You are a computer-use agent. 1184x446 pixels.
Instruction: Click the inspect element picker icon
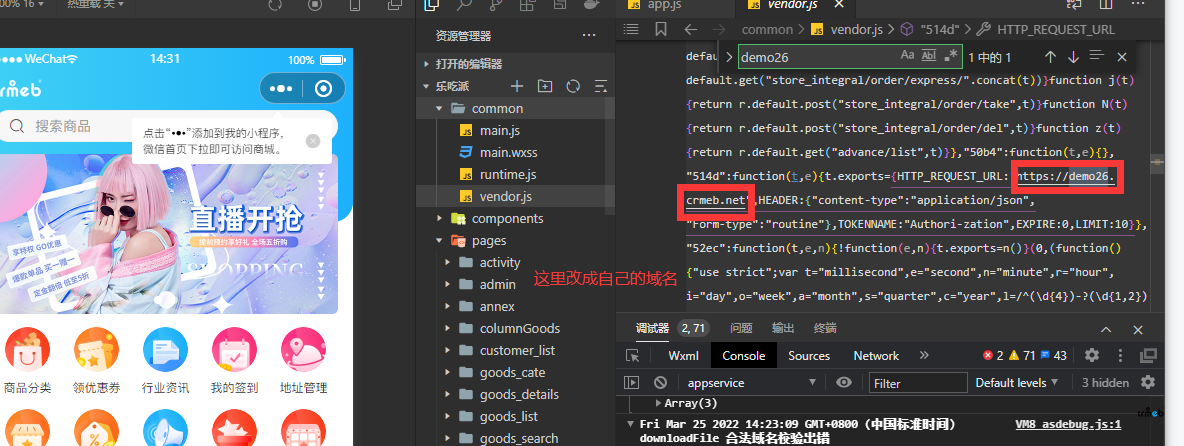click(633, 355)
